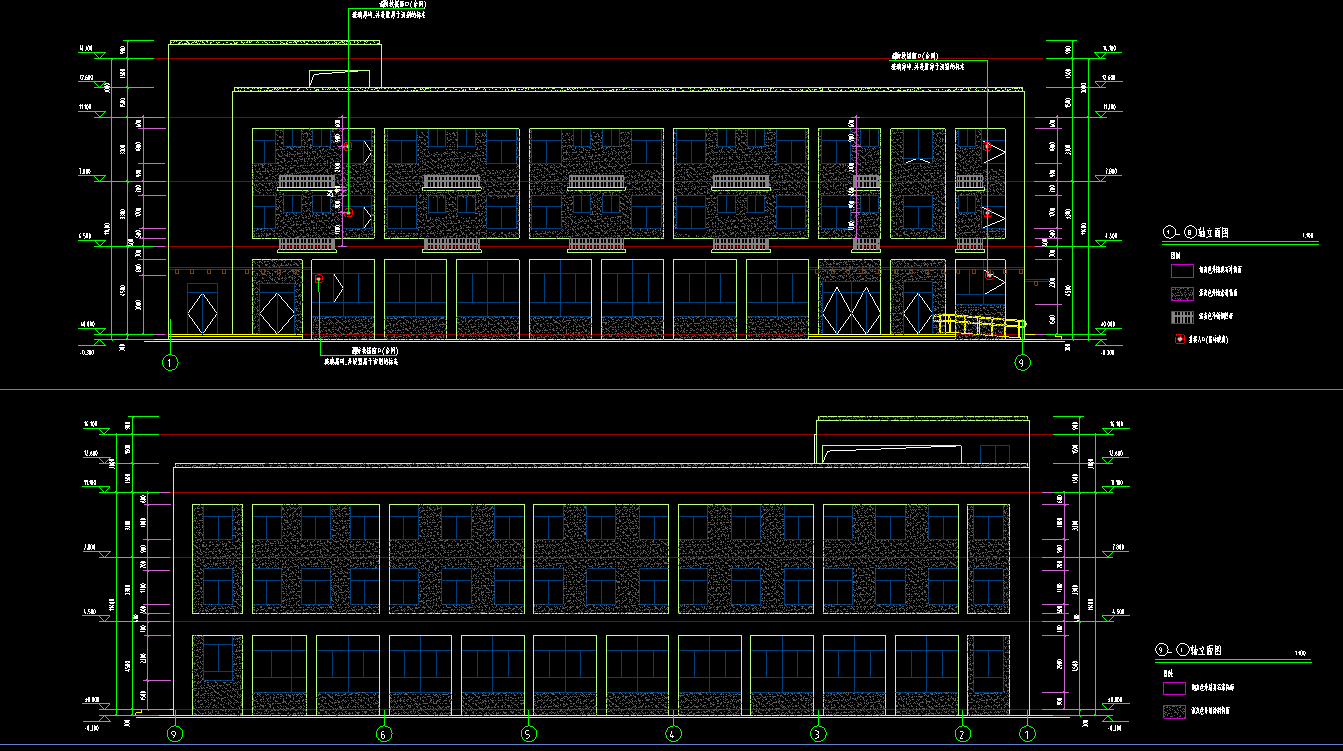
Task: Click axis bubble 9 under the upper elevation
Action: 1021,363
